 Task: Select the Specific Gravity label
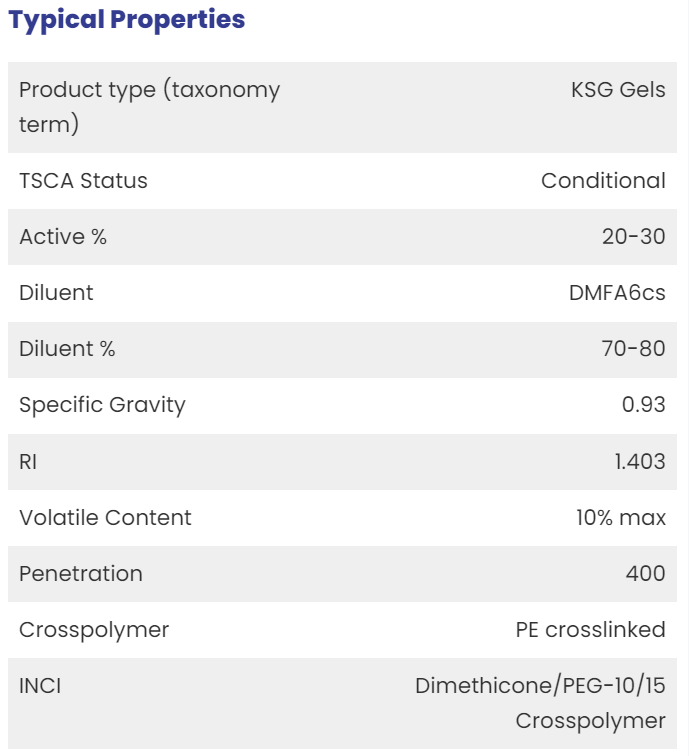coord(102,405)
